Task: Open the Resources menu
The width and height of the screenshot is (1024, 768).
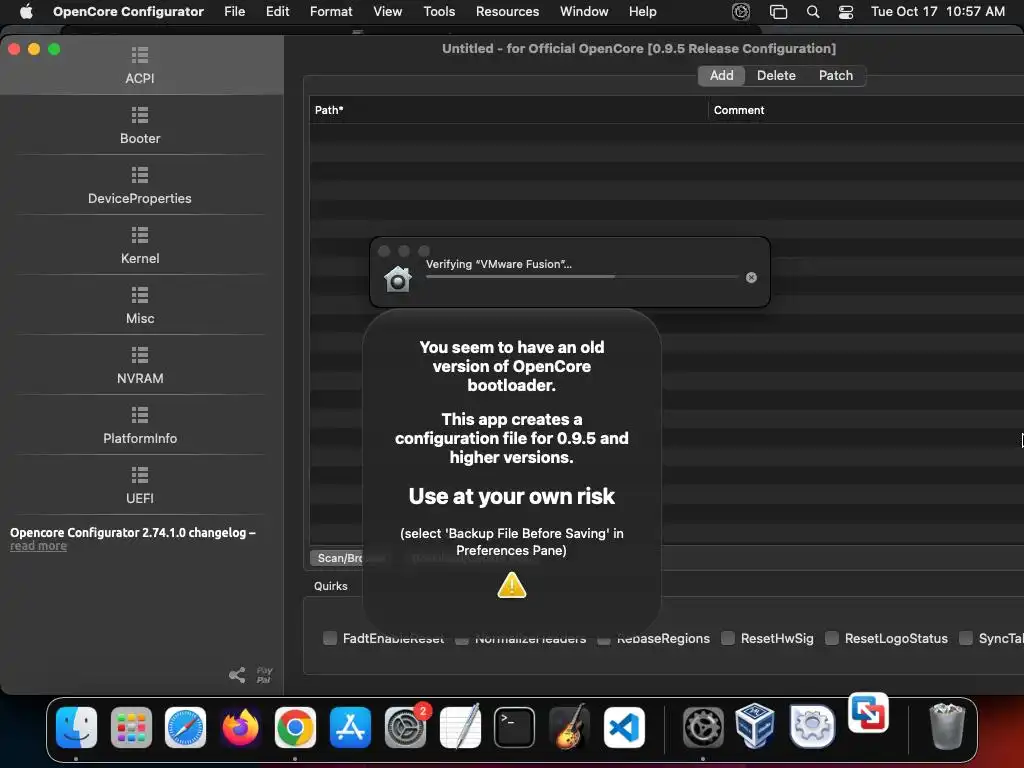Action: pyautogui.click(x=507, y=12)
